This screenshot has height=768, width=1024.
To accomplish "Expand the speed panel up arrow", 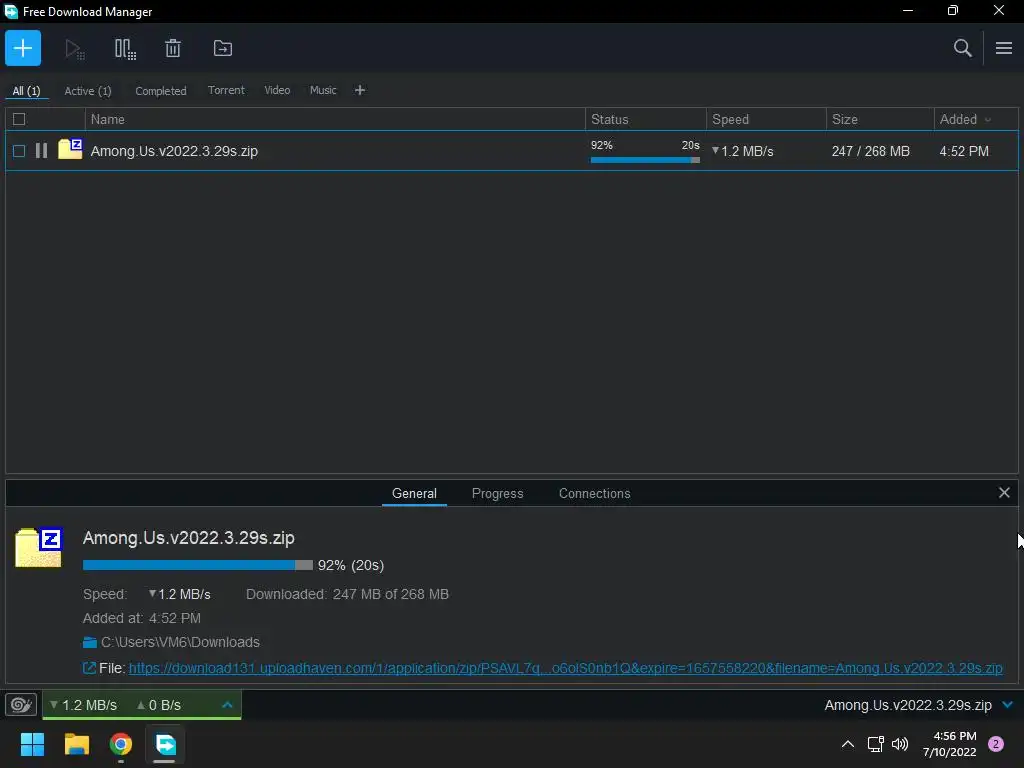I will [x=227, y=705].
